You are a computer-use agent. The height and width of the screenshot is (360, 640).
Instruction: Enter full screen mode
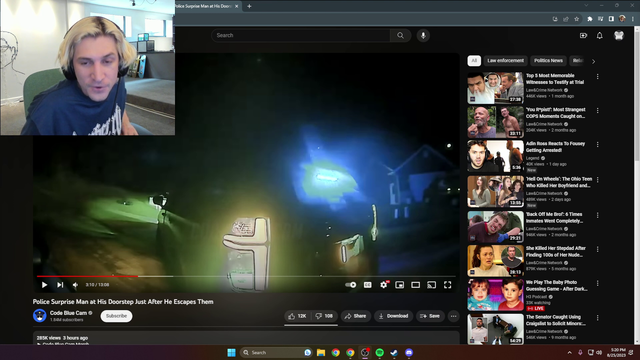(x=448, y=285)
